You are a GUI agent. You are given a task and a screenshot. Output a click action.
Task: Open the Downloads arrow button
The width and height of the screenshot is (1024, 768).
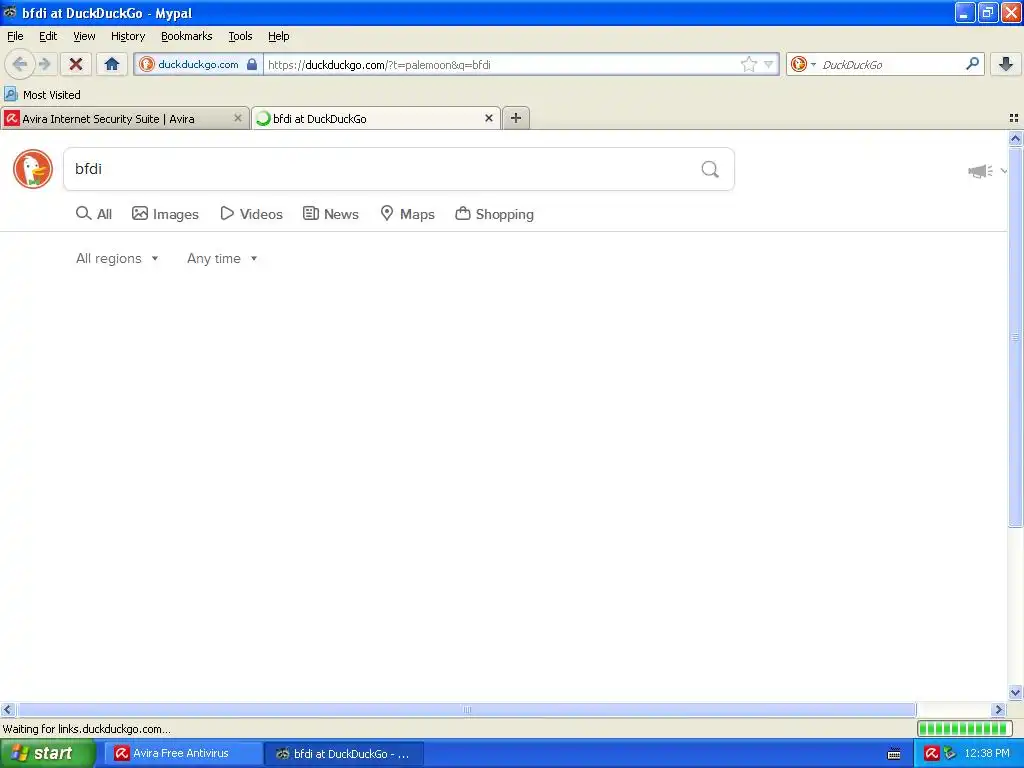tap(1006, 64)
